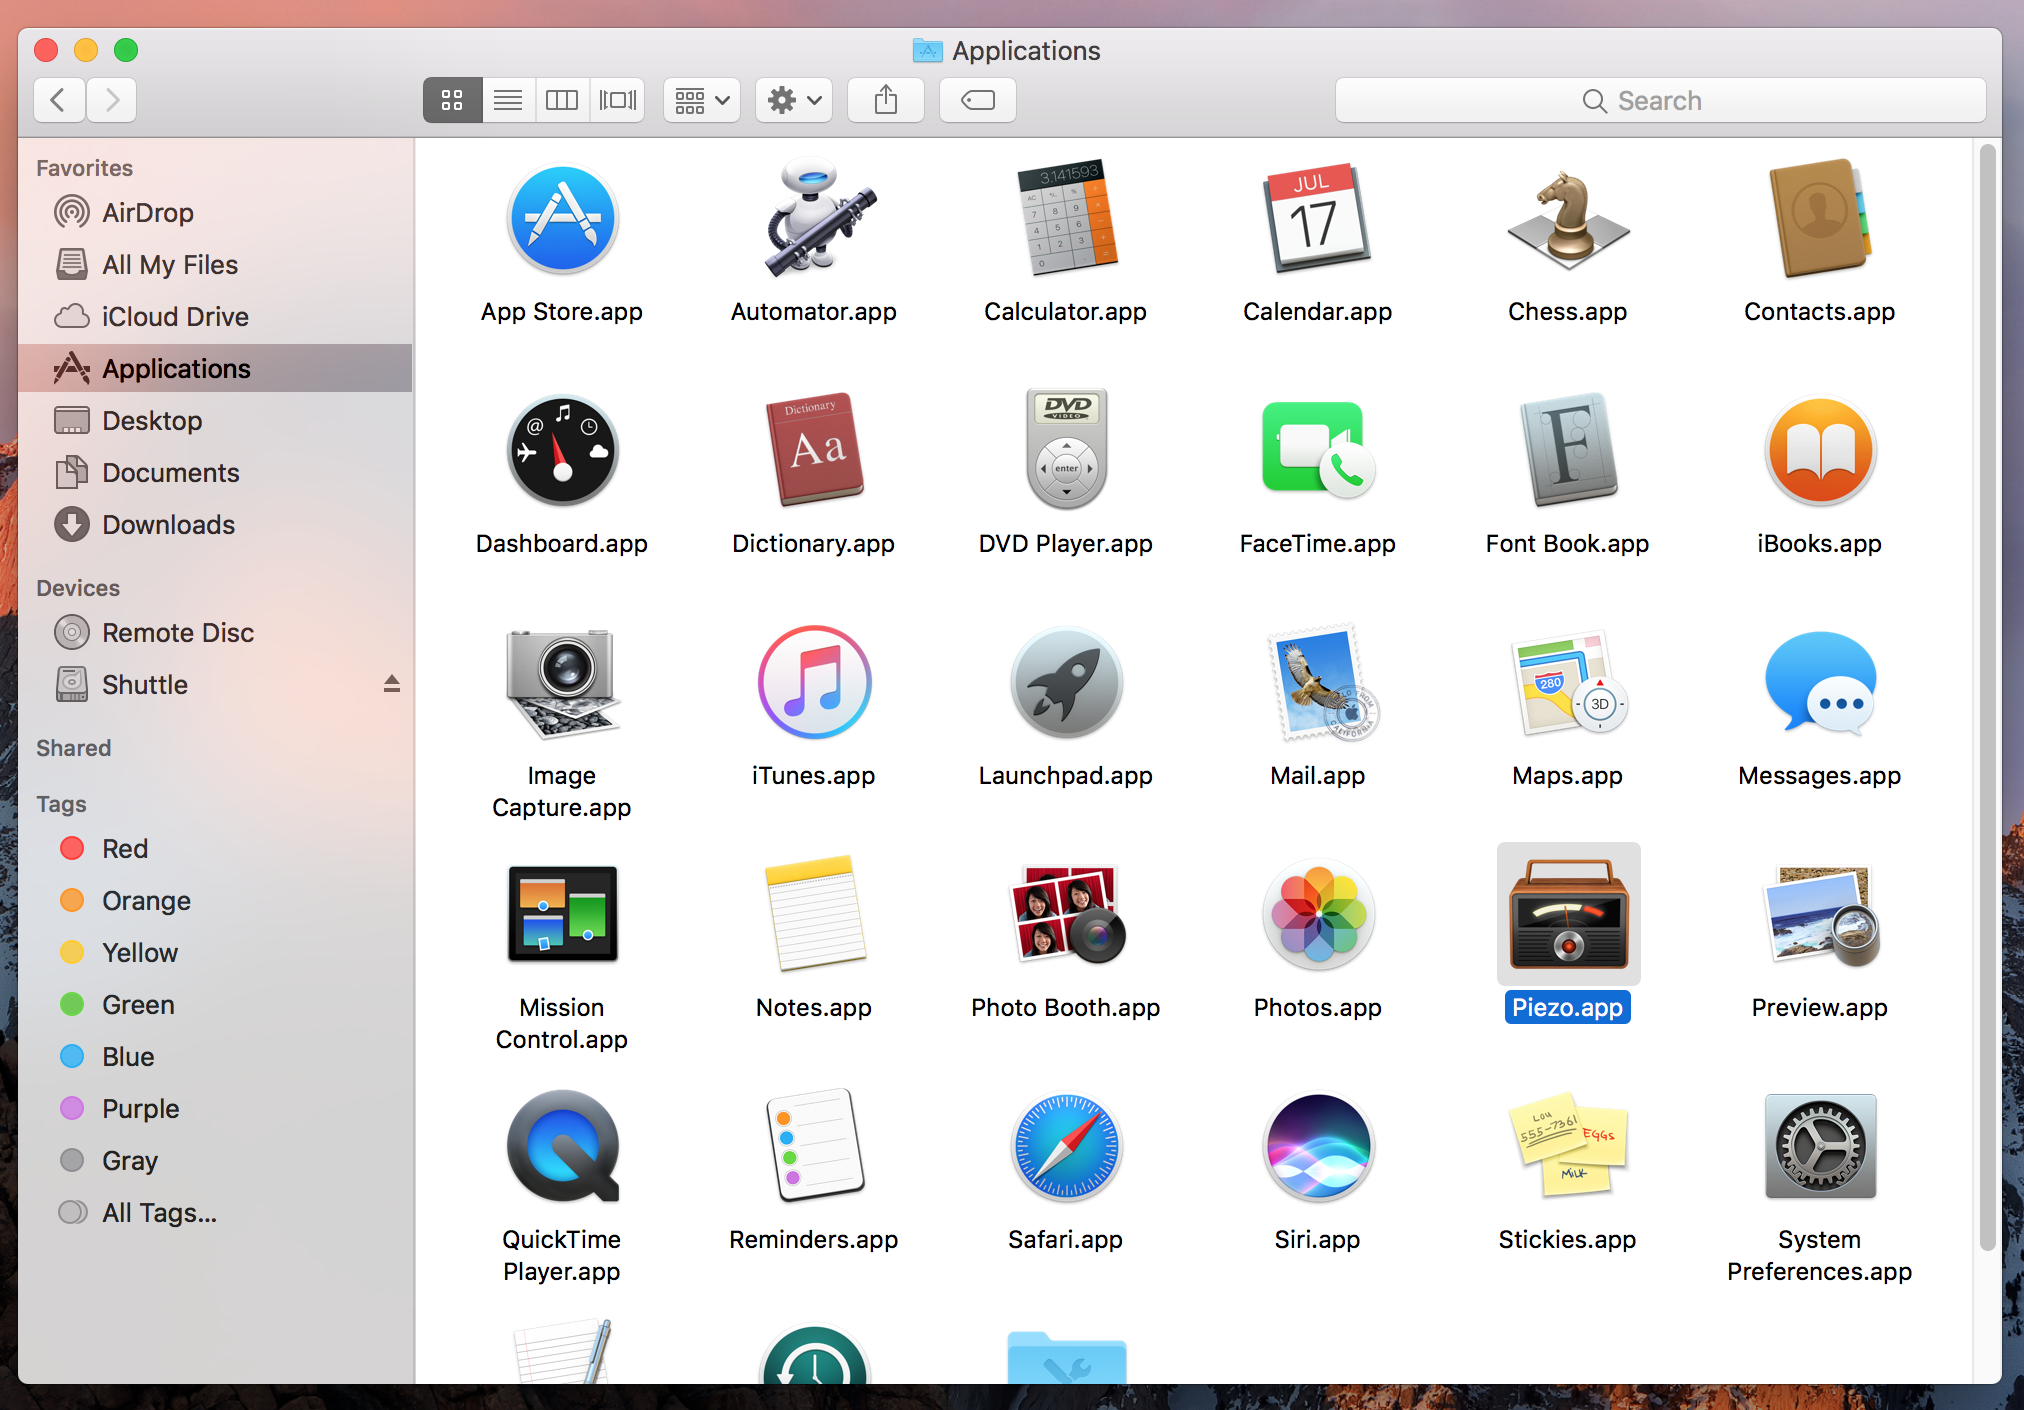This screenshot has width=2024, height=1410.
Task: Click the Chess.app knight icon
Action: pos(1567,218)
